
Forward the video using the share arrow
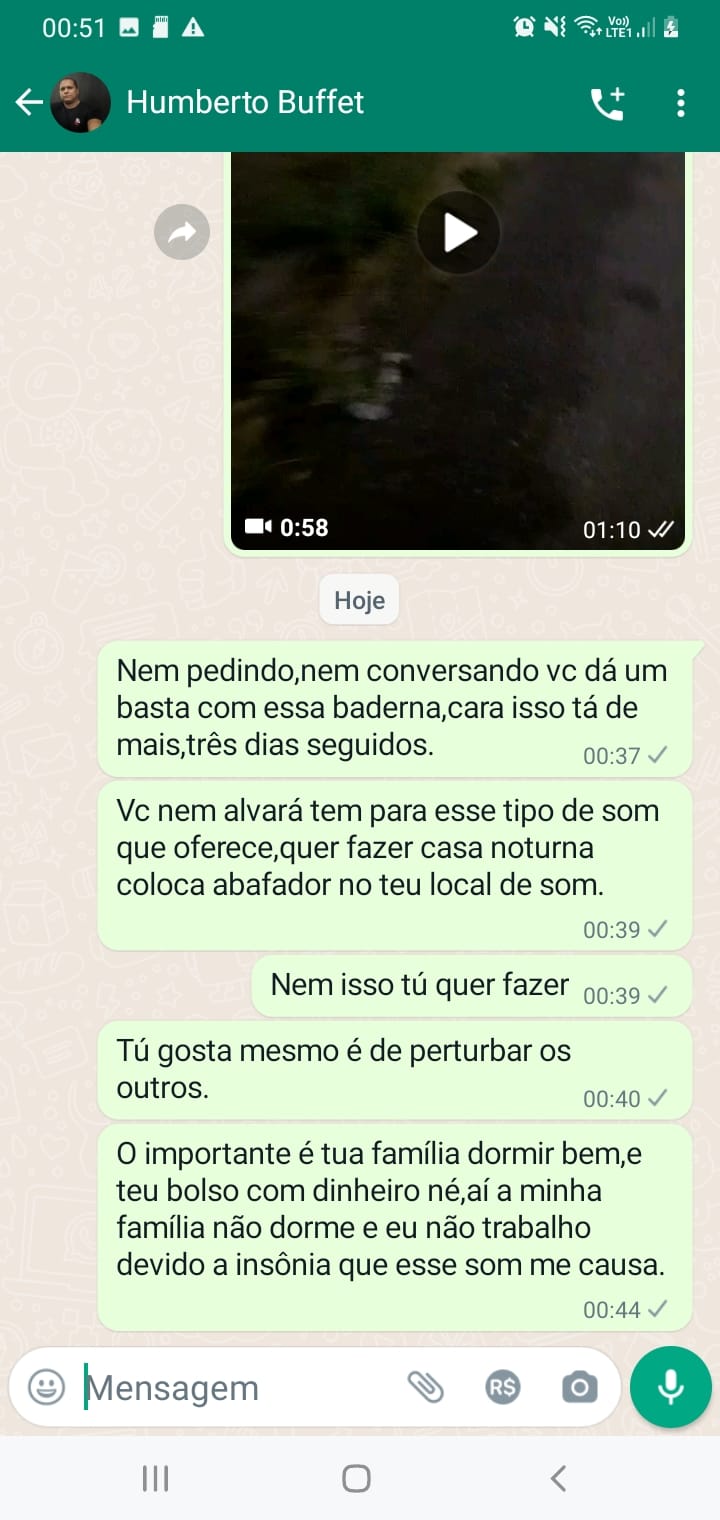182,233
